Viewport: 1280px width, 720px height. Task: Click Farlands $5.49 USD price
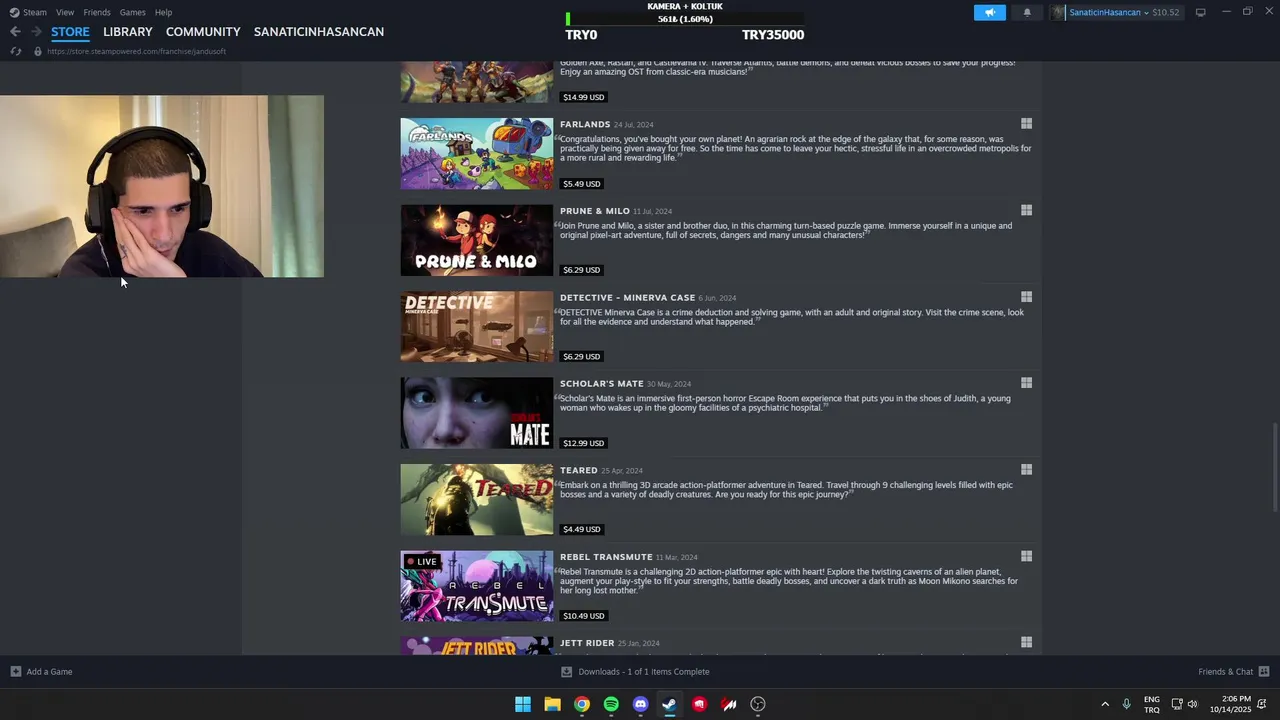click(x=581, y=184)
